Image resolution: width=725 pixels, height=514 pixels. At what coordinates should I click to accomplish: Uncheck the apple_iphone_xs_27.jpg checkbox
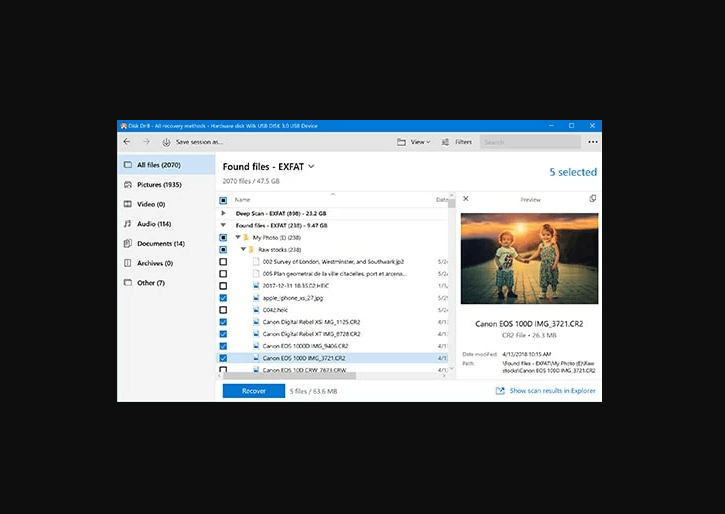[223, 298]
